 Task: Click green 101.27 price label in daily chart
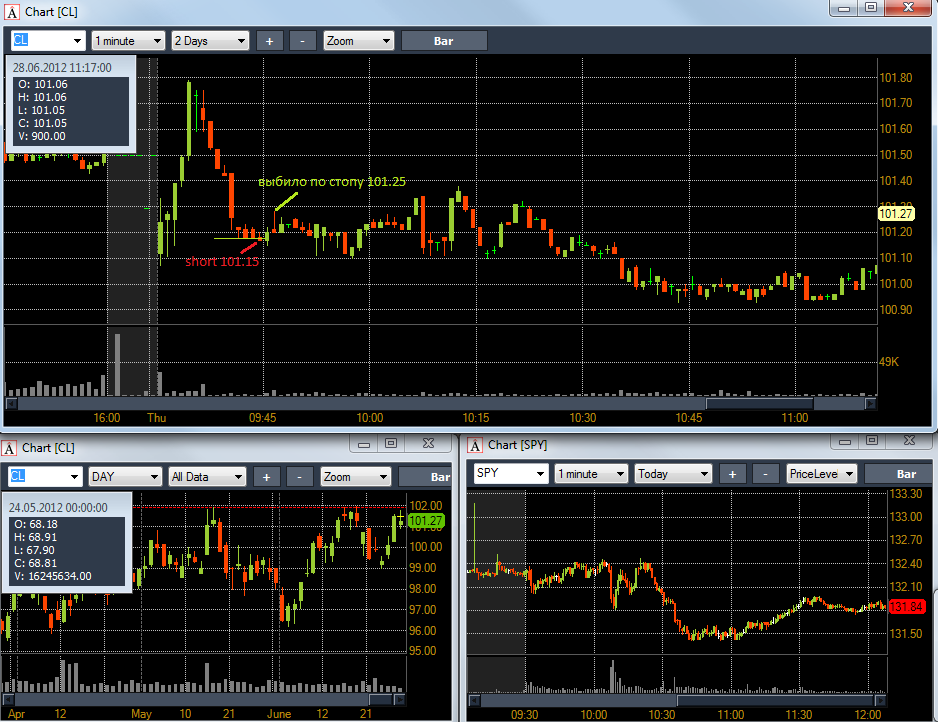(425, 521)
